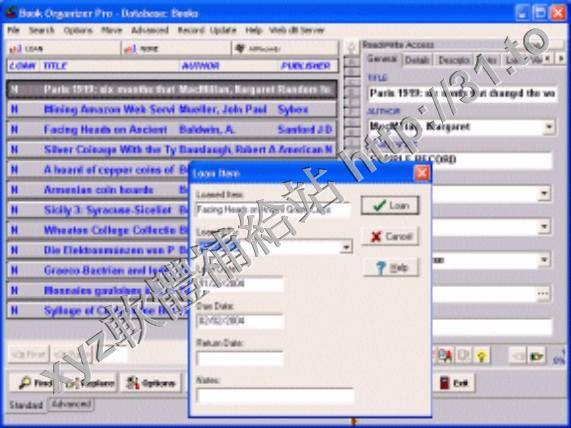Click the grey back arrow record icon

(518, 356)
